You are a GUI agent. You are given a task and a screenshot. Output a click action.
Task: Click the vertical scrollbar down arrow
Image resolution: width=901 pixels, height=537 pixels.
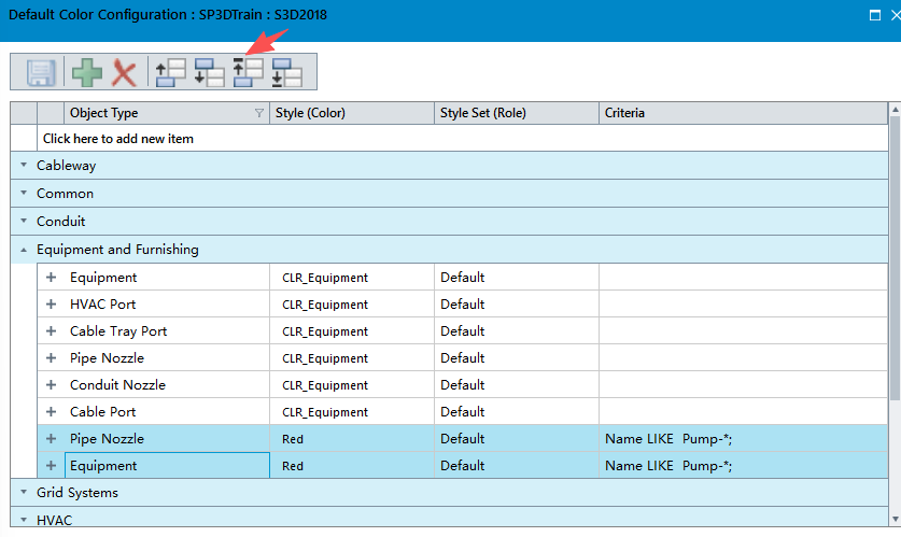(x=895, y=519)
